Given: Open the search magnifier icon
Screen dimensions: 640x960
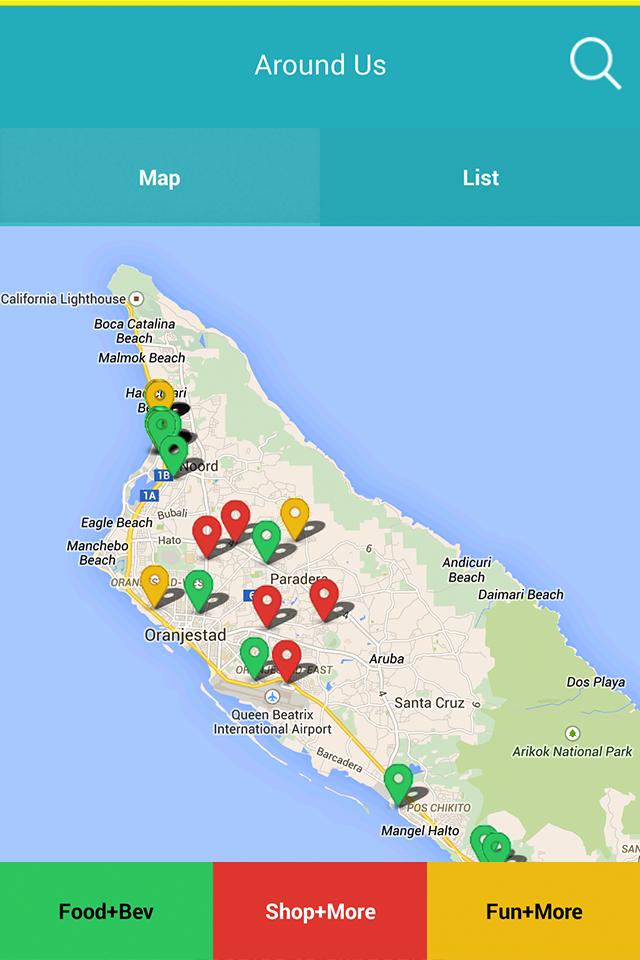Looking at the screenshot, I should click(x=595, y=64).
